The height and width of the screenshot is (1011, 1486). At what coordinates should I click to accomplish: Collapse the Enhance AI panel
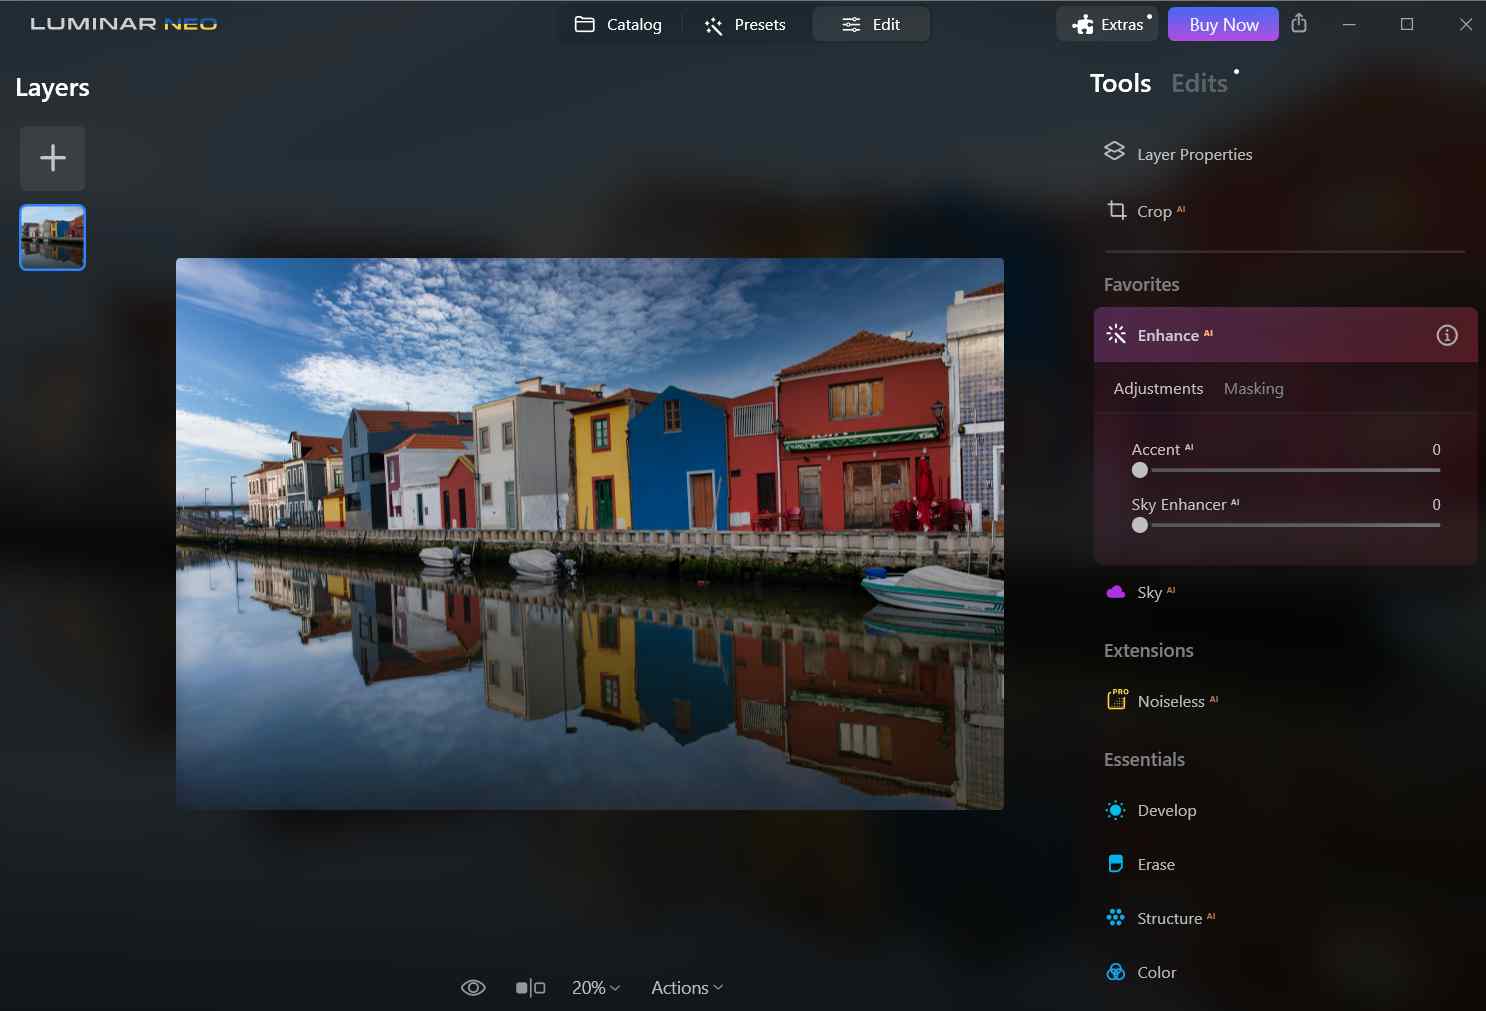coord(1168,335)
